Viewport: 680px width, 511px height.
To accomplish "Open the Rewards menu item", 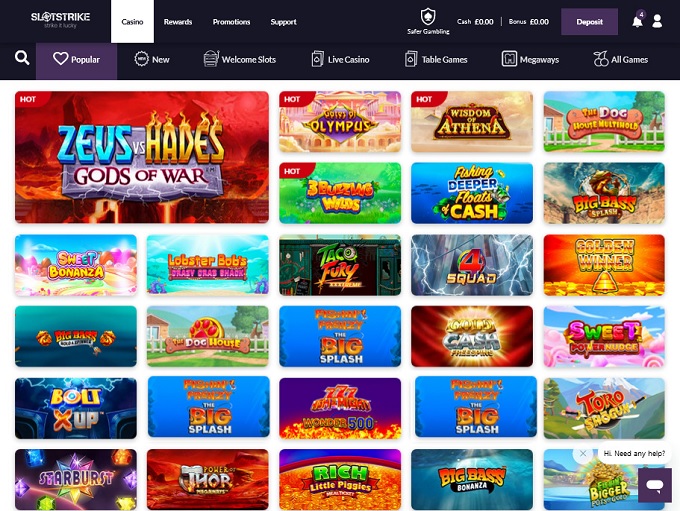I will pyautogui.click(x=178, y=21).
